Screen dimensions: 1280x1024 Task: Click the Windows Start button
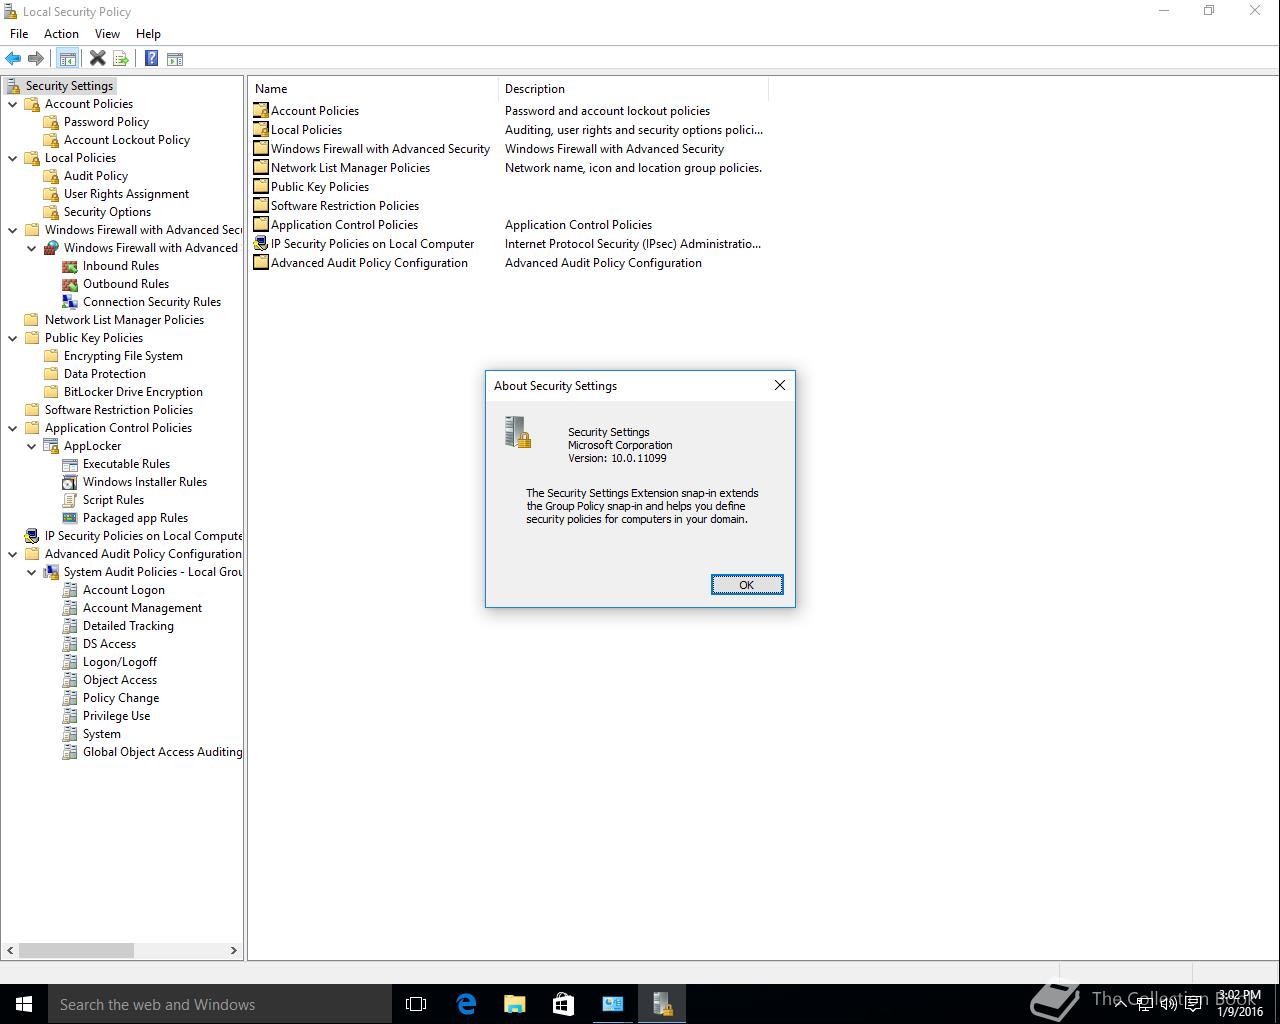[x=24, y=1004]
